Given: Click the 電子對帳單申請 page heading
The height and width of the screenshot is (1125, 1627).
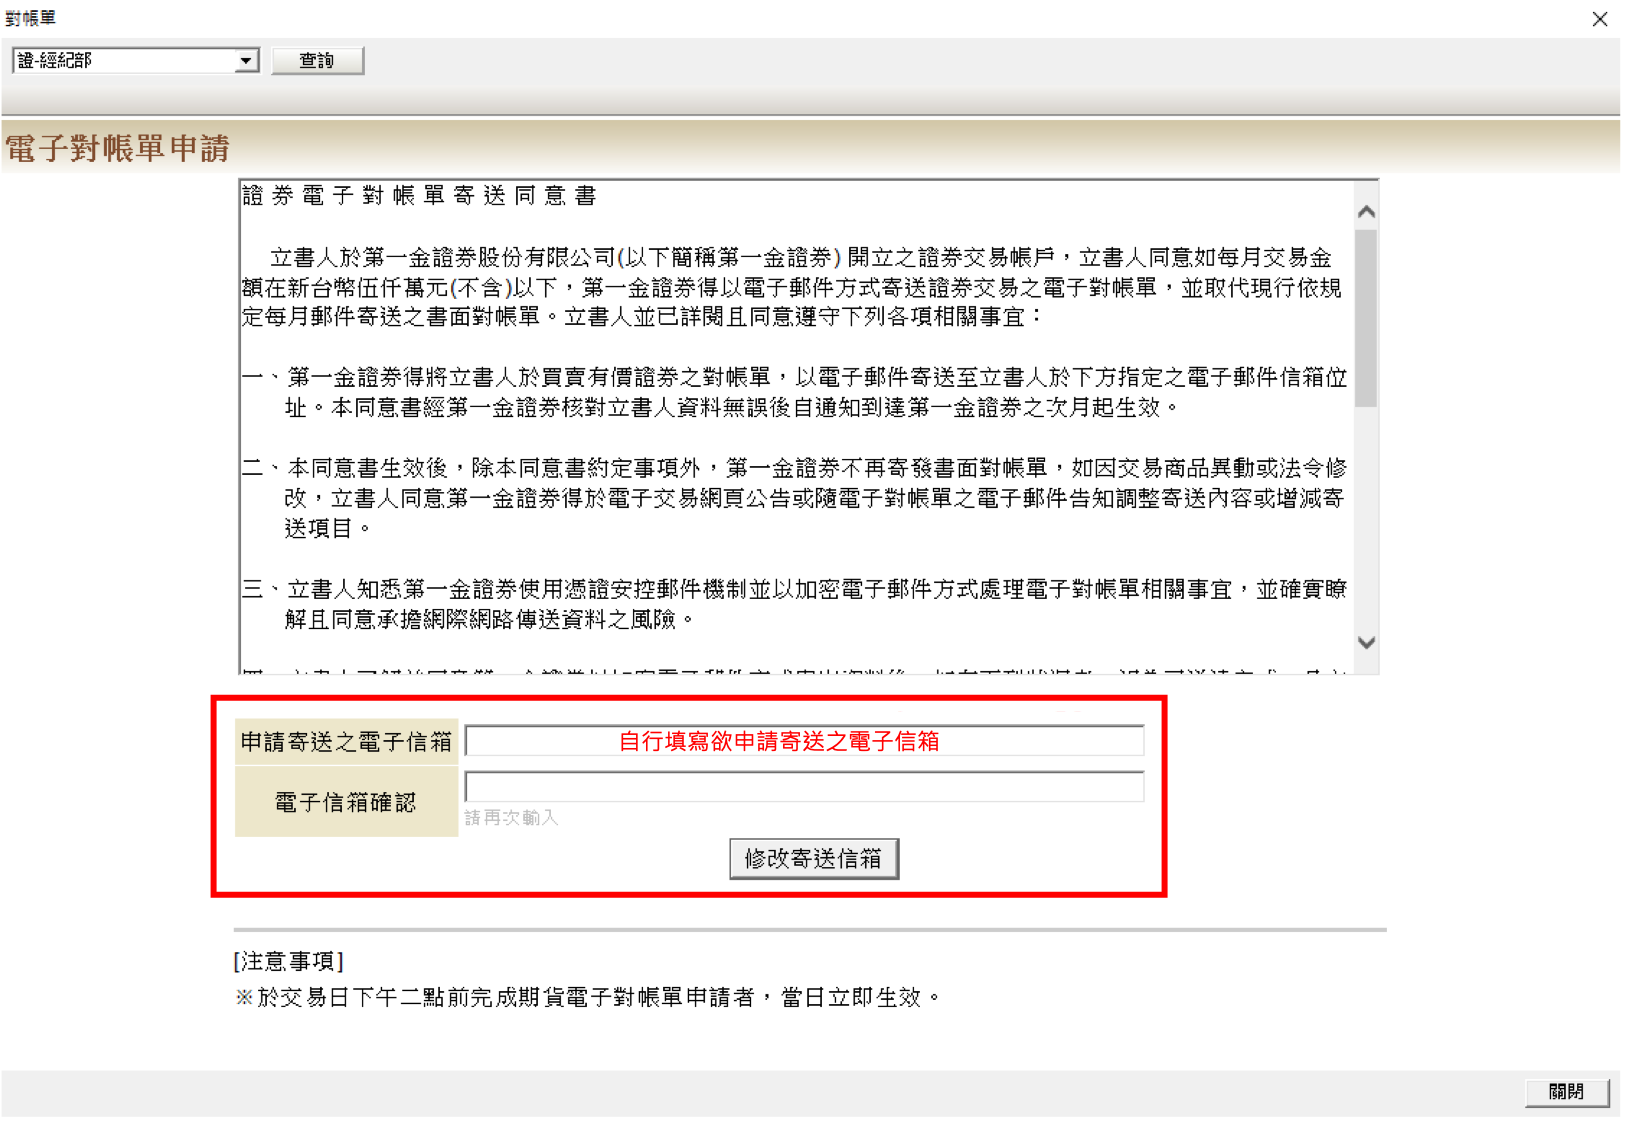Looking at the screenshot, I should click(x=118, y=149).
